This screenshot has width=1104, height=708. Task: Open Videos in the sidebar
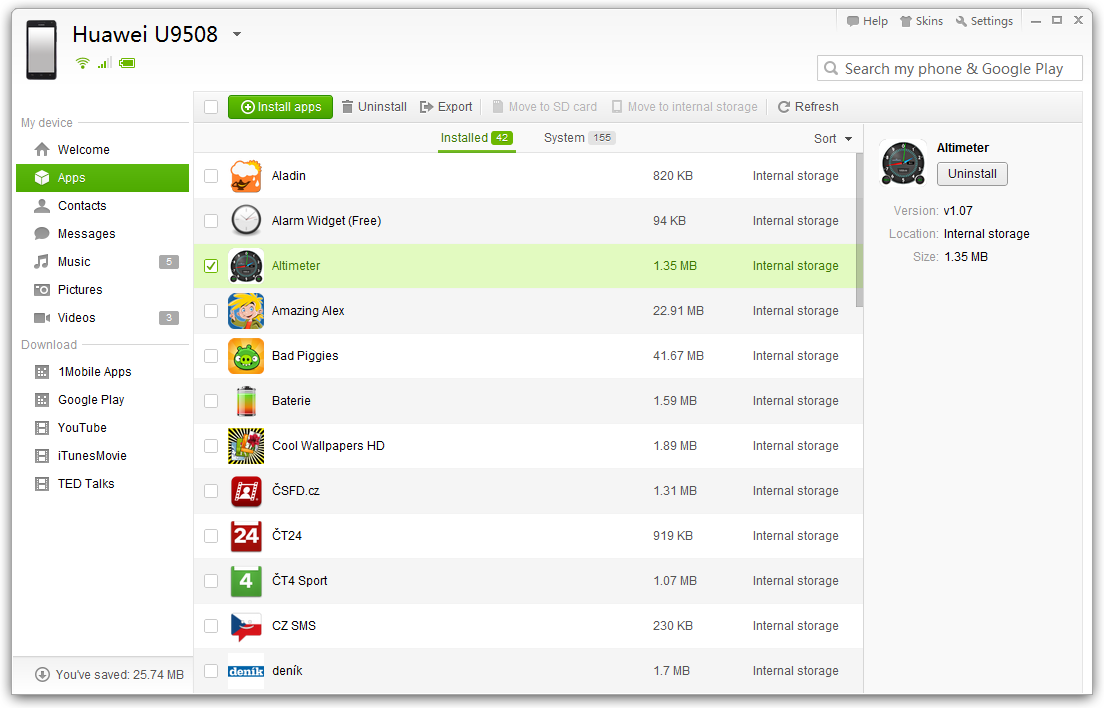[103, 318]
